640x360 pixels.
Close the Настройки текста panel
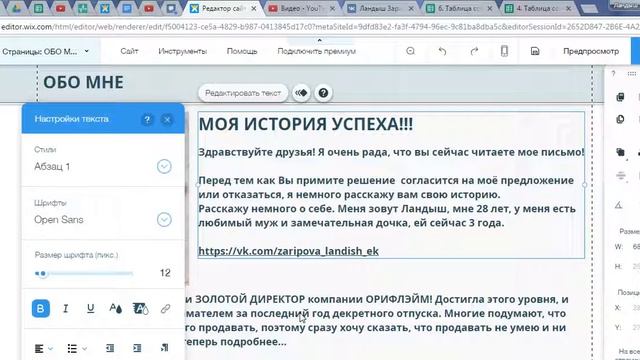167,120
